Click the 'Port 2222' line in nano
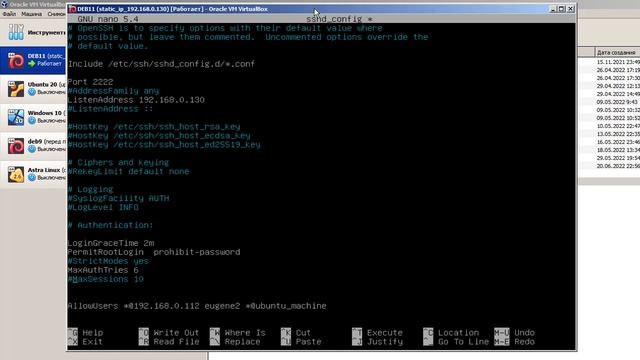640x360 pixels. [x=91, y=82]
